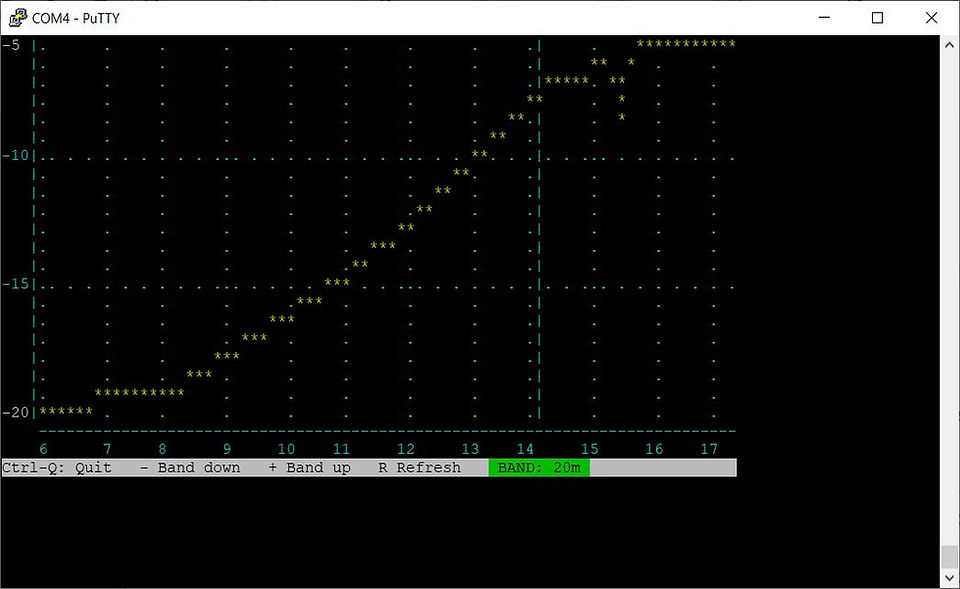The height and width of the screenshot is (589, 960).
Task: Click the '-5' y-axis label
Action: (x=11, y=45)
